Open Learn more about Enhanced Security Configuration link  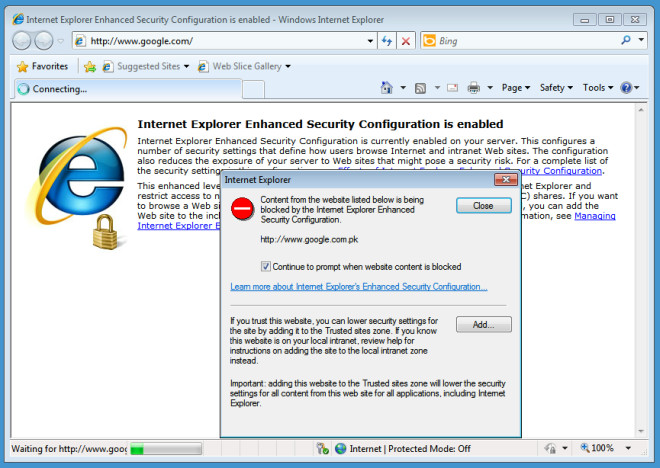point(359,287)
